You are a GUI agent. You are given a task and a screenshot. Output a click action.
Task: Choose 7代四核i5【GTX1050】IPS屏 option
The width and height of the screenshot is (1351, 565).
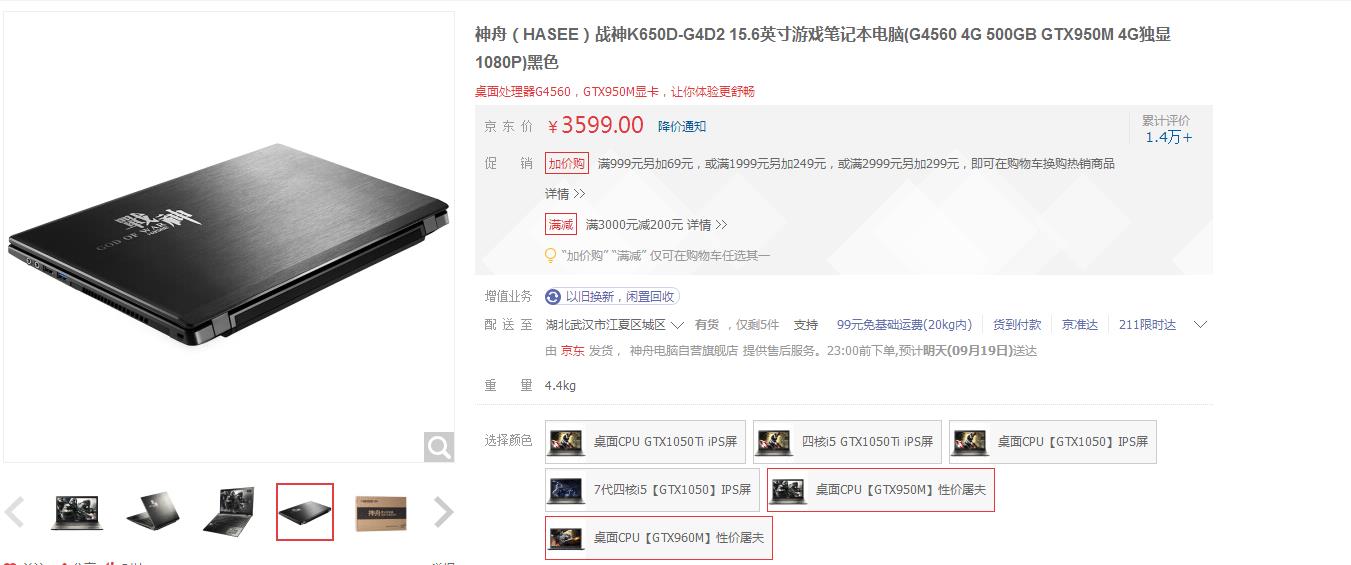click(x=652, y=490)
